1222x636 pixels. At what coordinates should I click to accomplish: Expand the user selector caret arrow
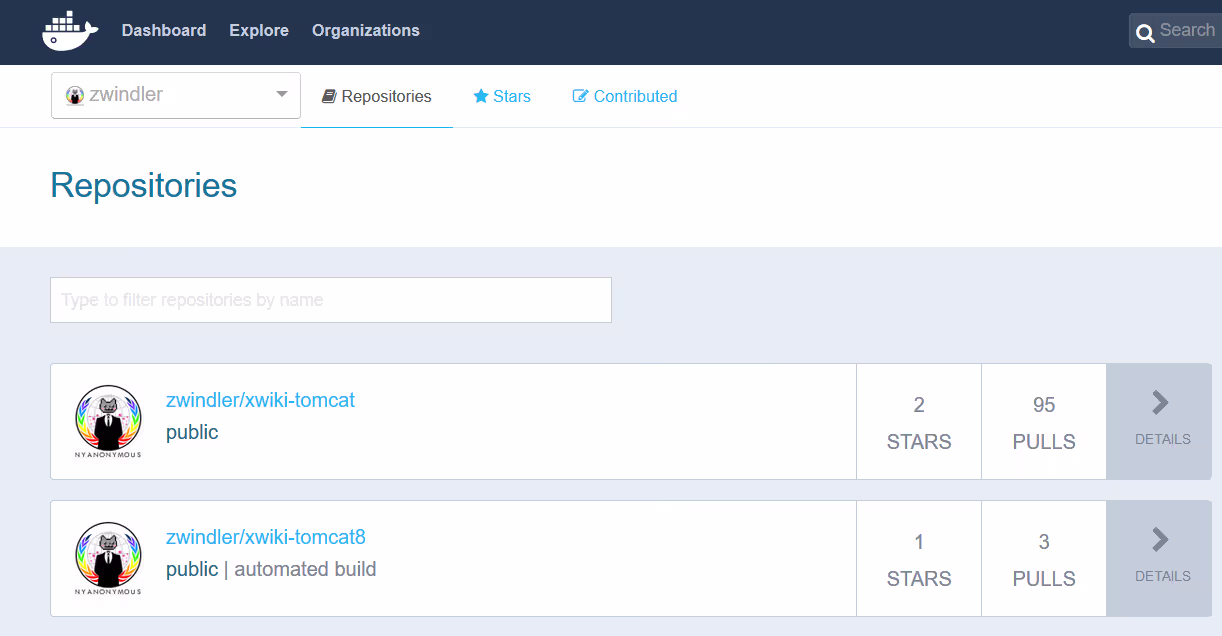pos(281,95)
